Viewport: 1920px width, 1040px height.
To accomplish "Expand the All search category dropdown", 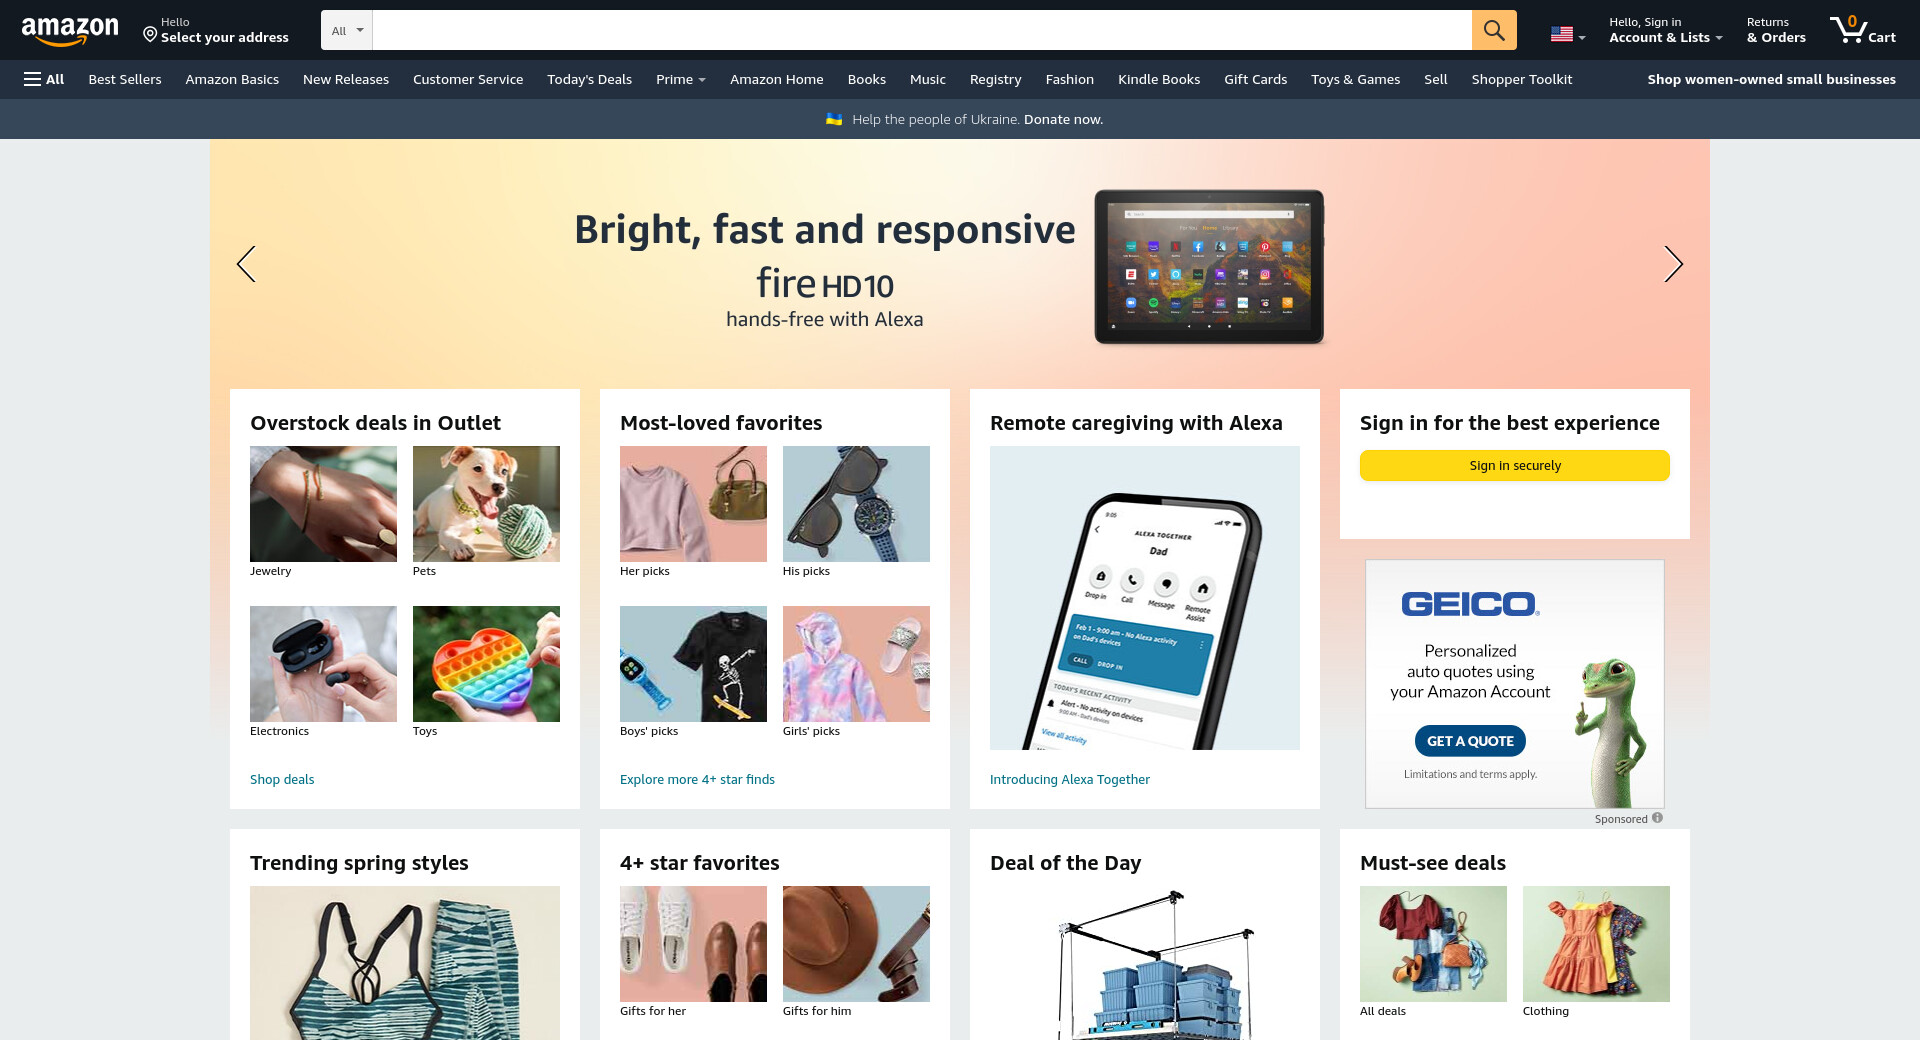I will coord(347,30).
